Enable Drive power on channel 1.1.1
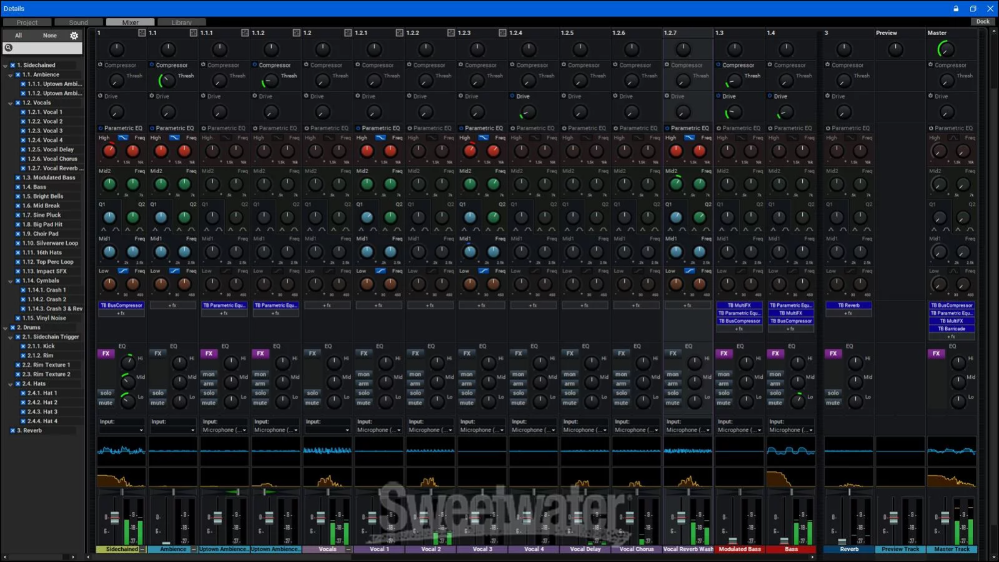 [x=203, y=96]
